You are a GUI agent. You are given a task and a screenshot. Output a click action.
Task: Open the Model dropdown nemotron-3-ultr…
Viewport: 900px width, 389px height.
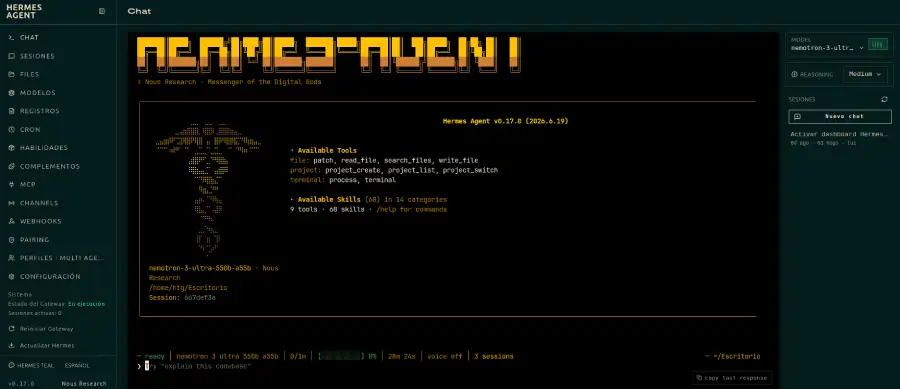[827, 48]
